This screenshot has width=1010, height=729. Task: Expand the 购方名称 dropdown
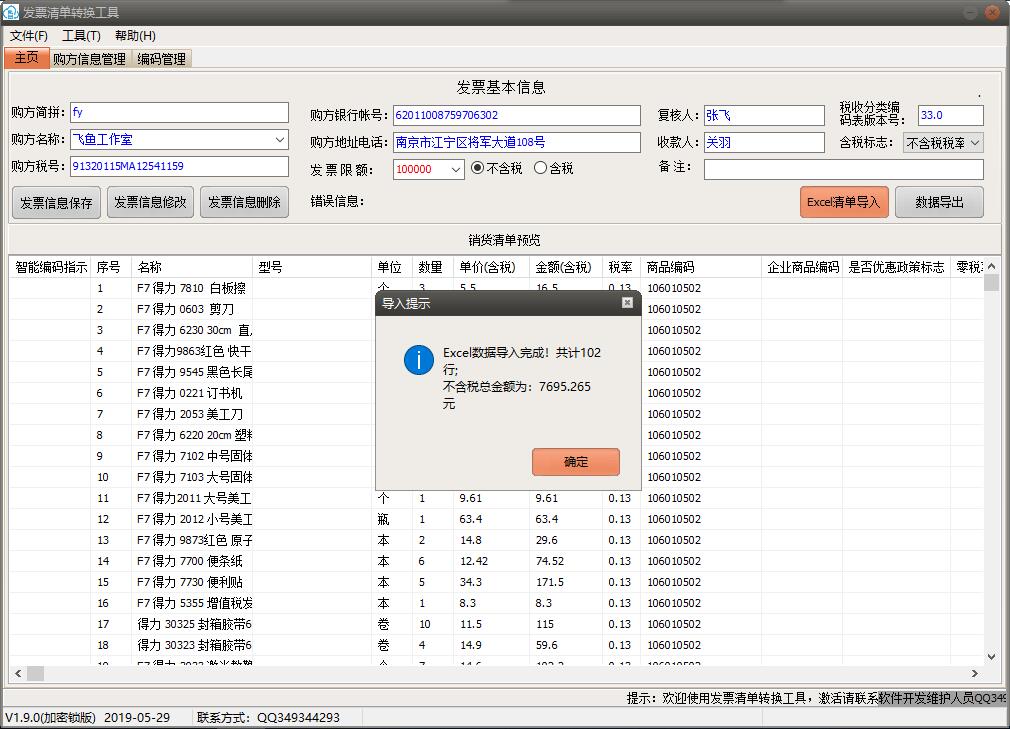coord(279,140)
